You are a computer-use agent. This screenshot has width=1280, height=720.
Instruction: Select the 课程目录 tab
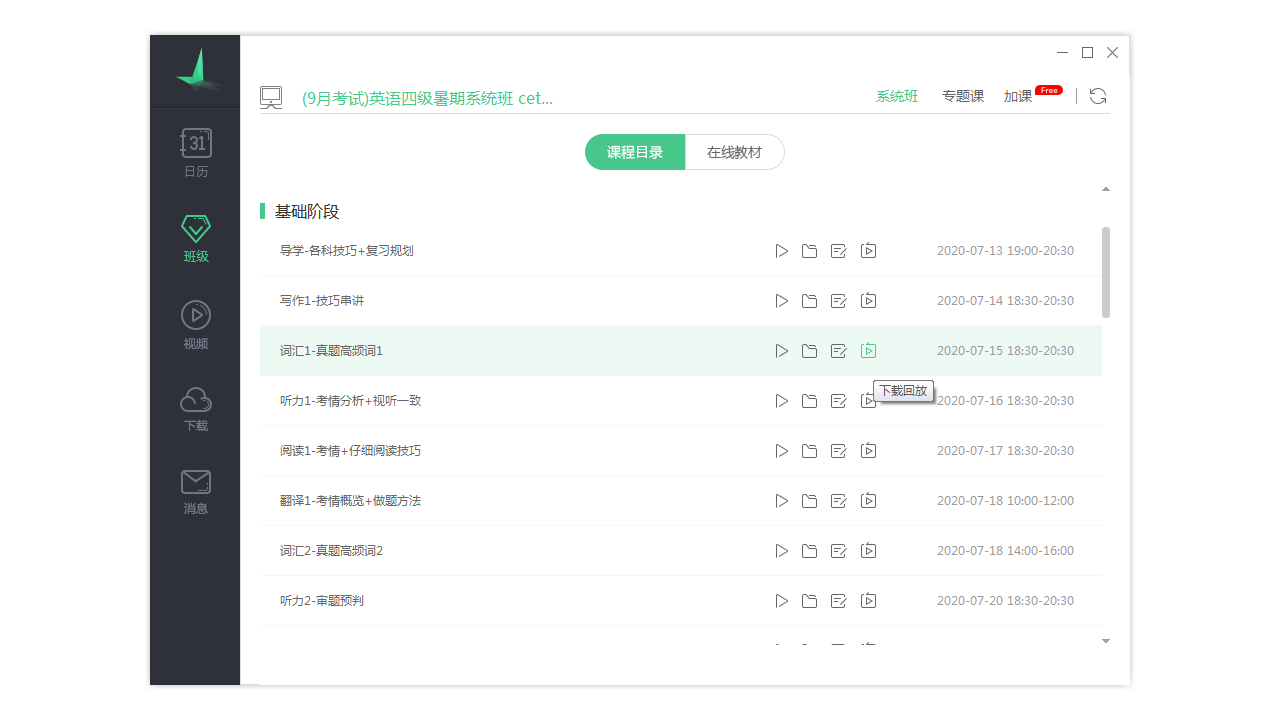tap(634, 151)
